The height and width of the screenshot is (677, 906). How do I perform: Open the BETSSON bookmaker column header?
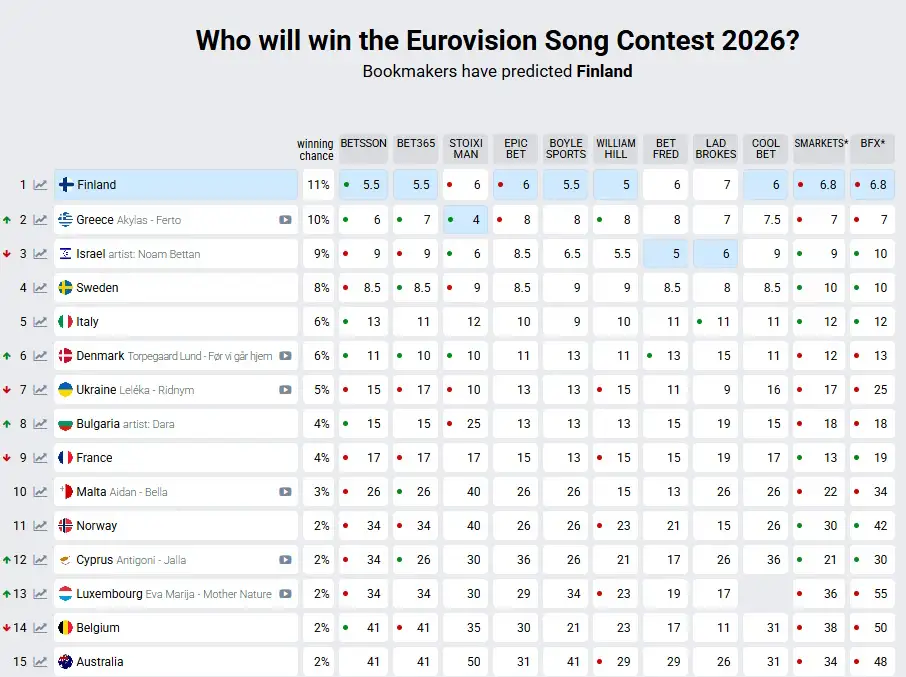point(363,144)
